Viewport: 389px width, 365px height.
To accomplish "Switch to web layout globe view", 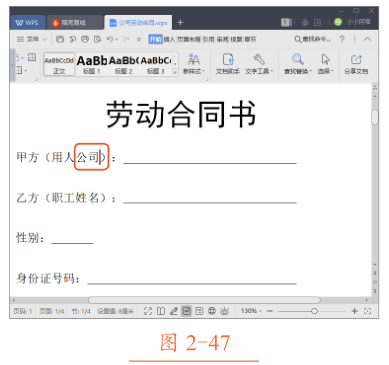I will tap(212, 311).
